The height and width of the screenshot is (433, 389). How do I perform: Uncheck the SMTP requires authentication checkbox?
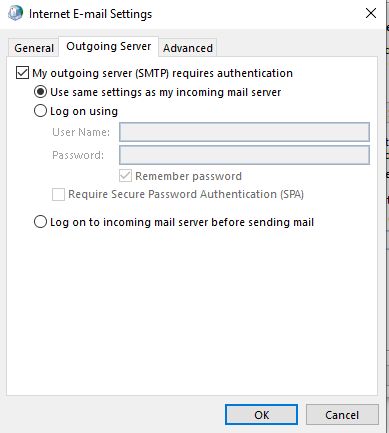pos(22,73)
